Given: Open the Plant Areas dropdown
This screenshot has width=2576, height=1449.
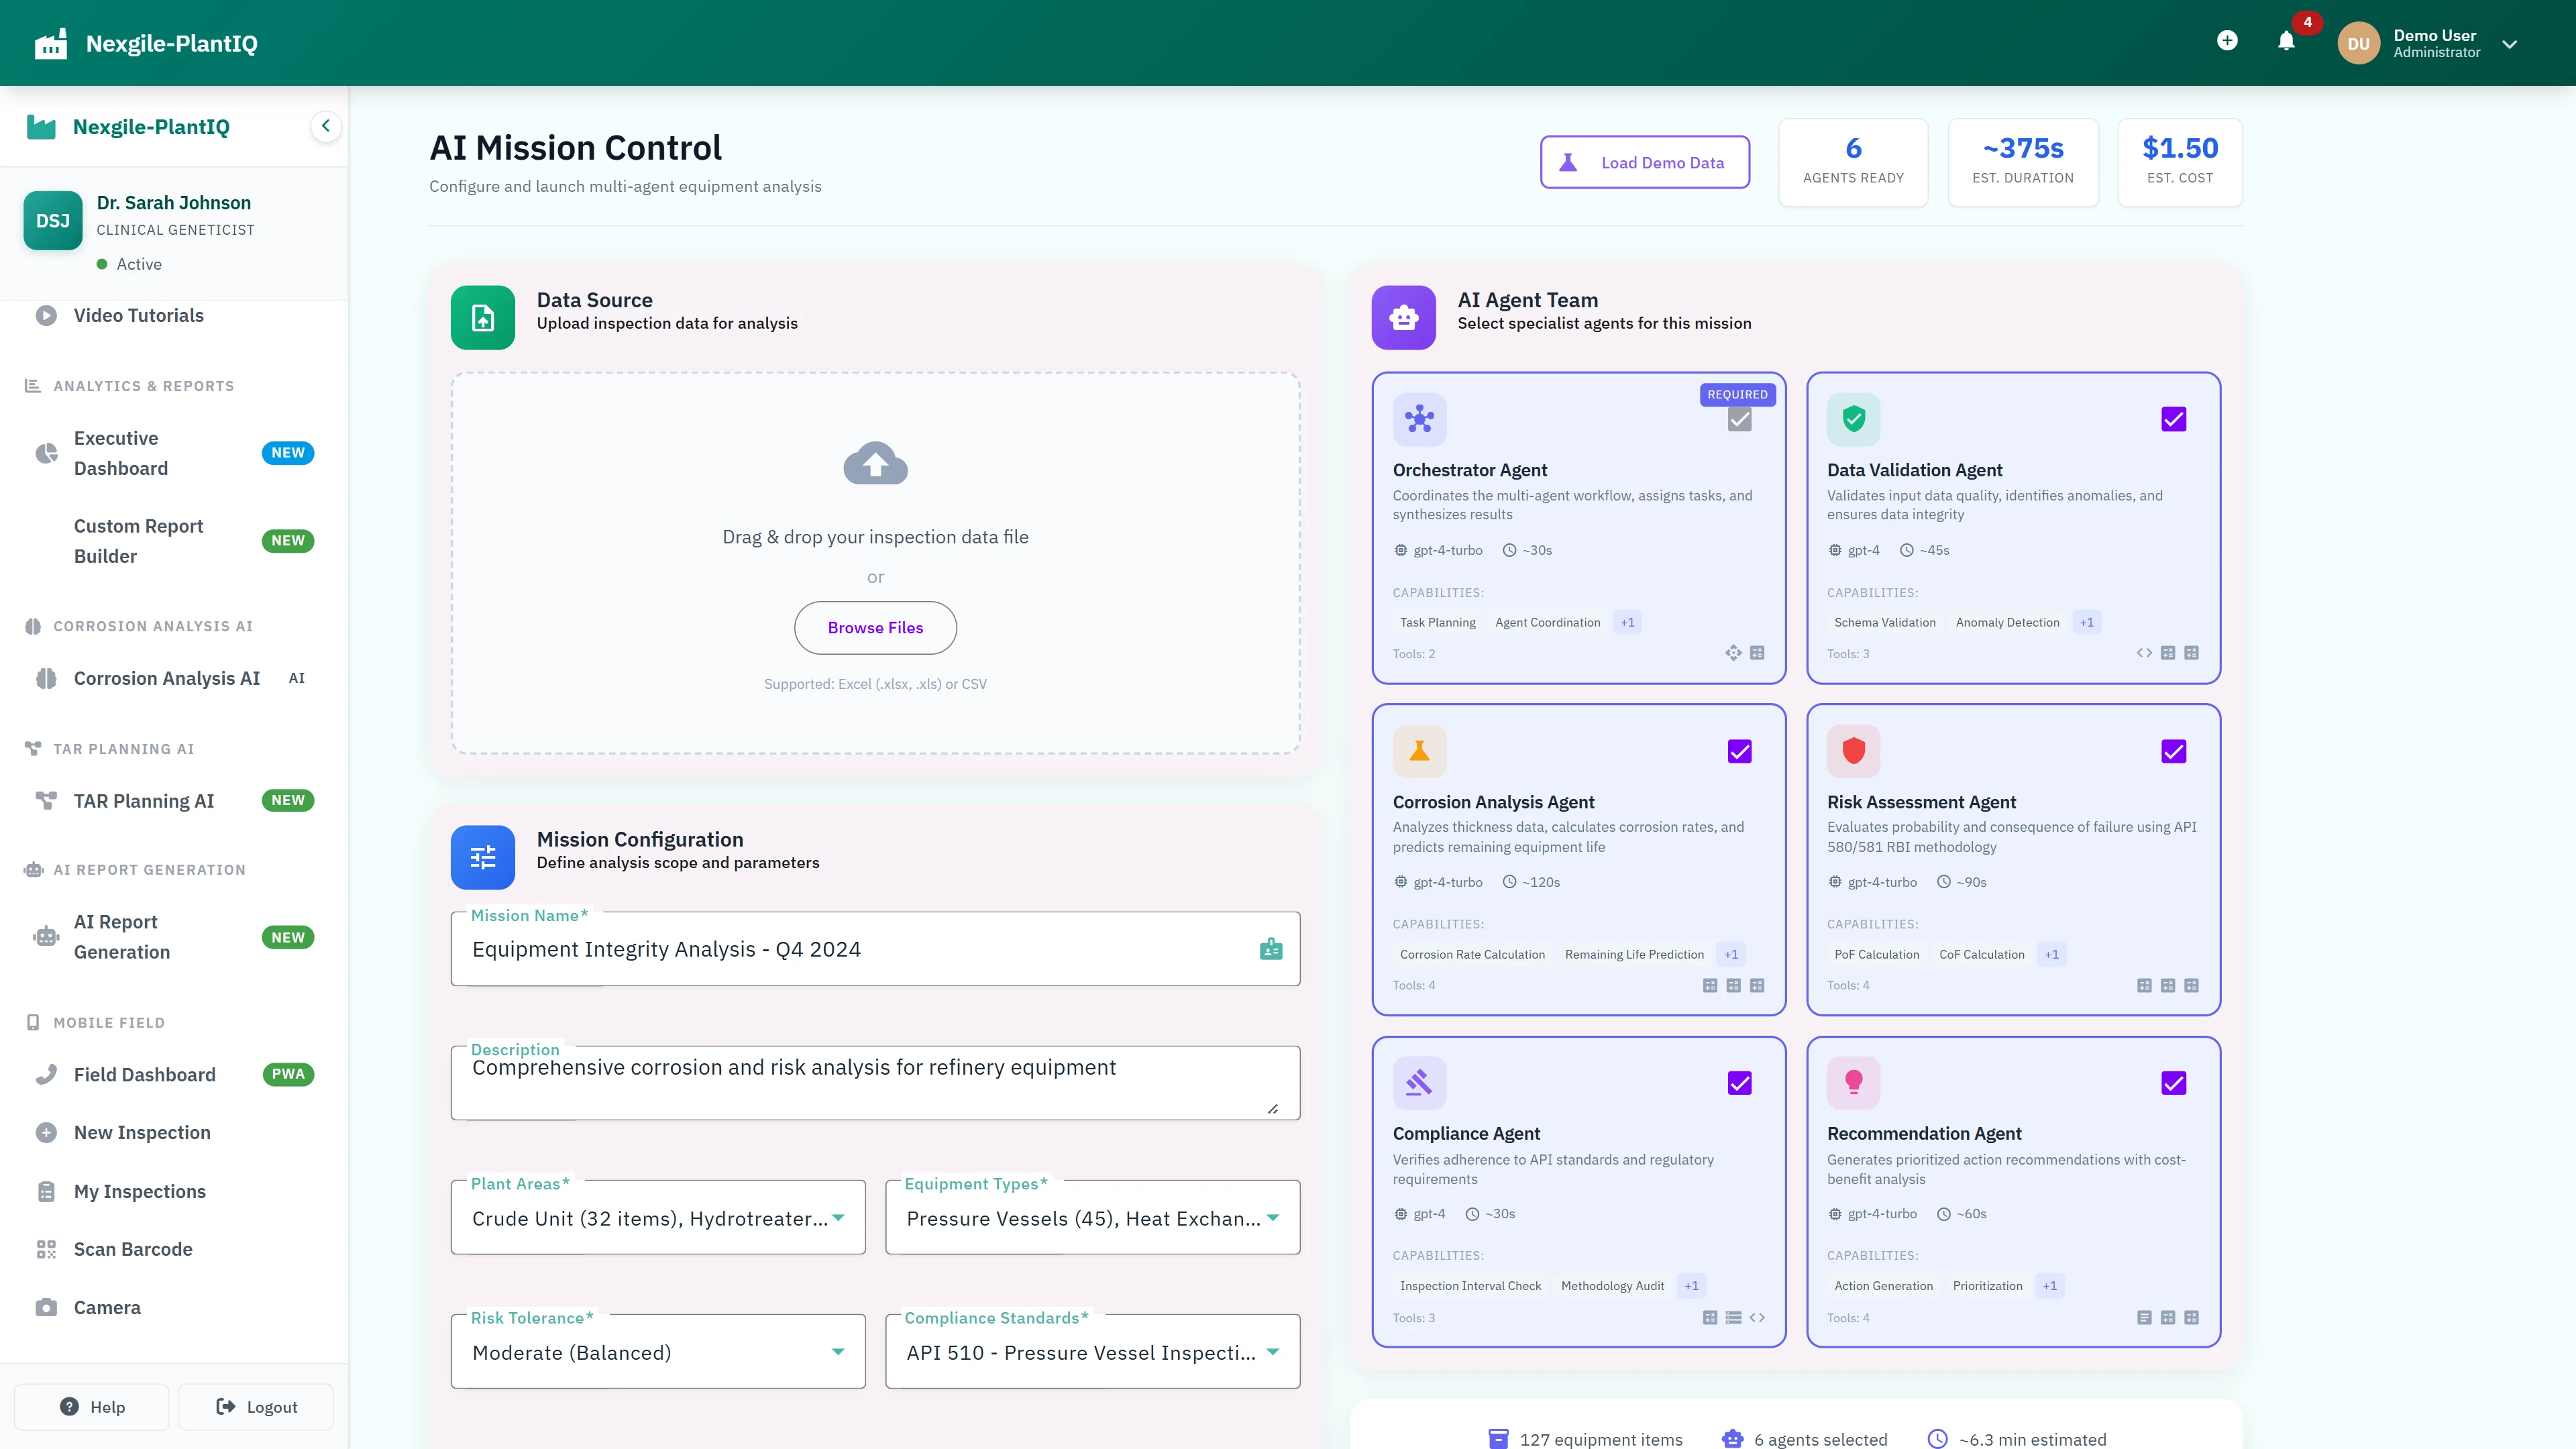Looking at the screenshot, I should click(x=658, y=1218).
